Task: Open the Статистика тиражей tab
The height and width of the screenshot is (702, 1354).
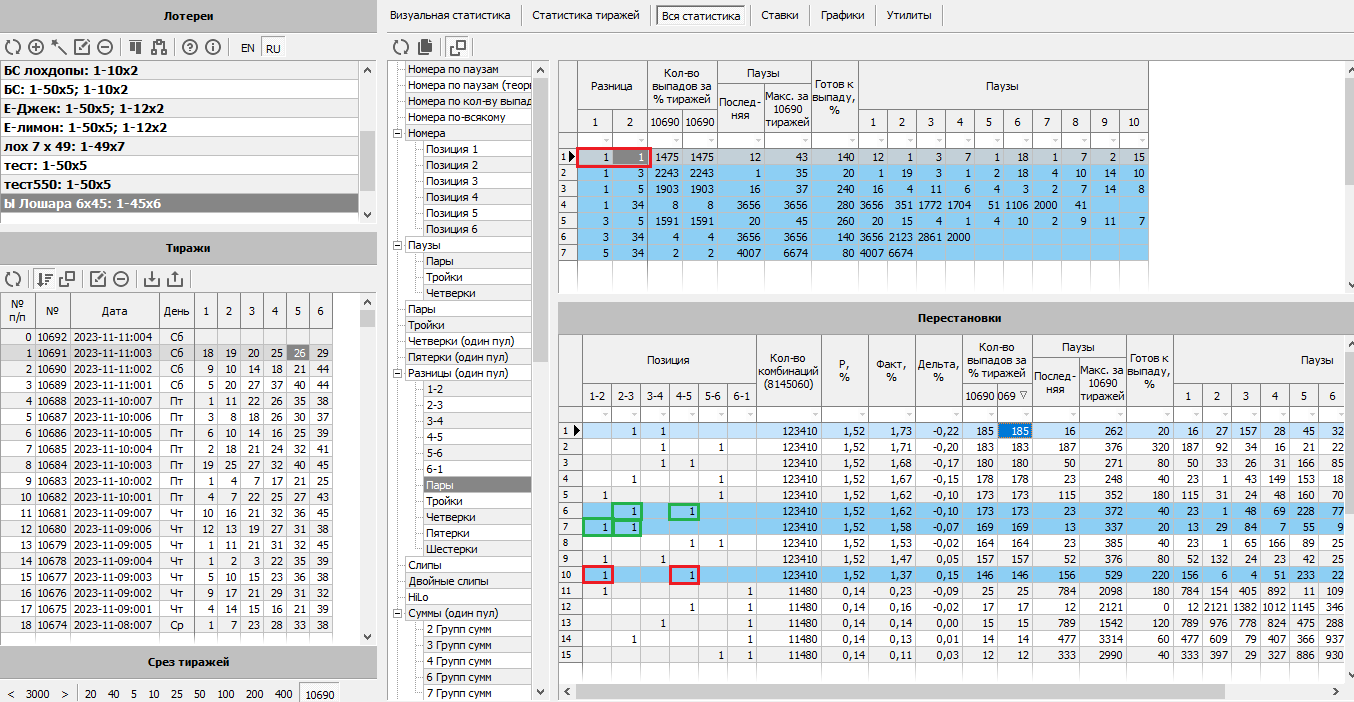Action: (586, 15)
